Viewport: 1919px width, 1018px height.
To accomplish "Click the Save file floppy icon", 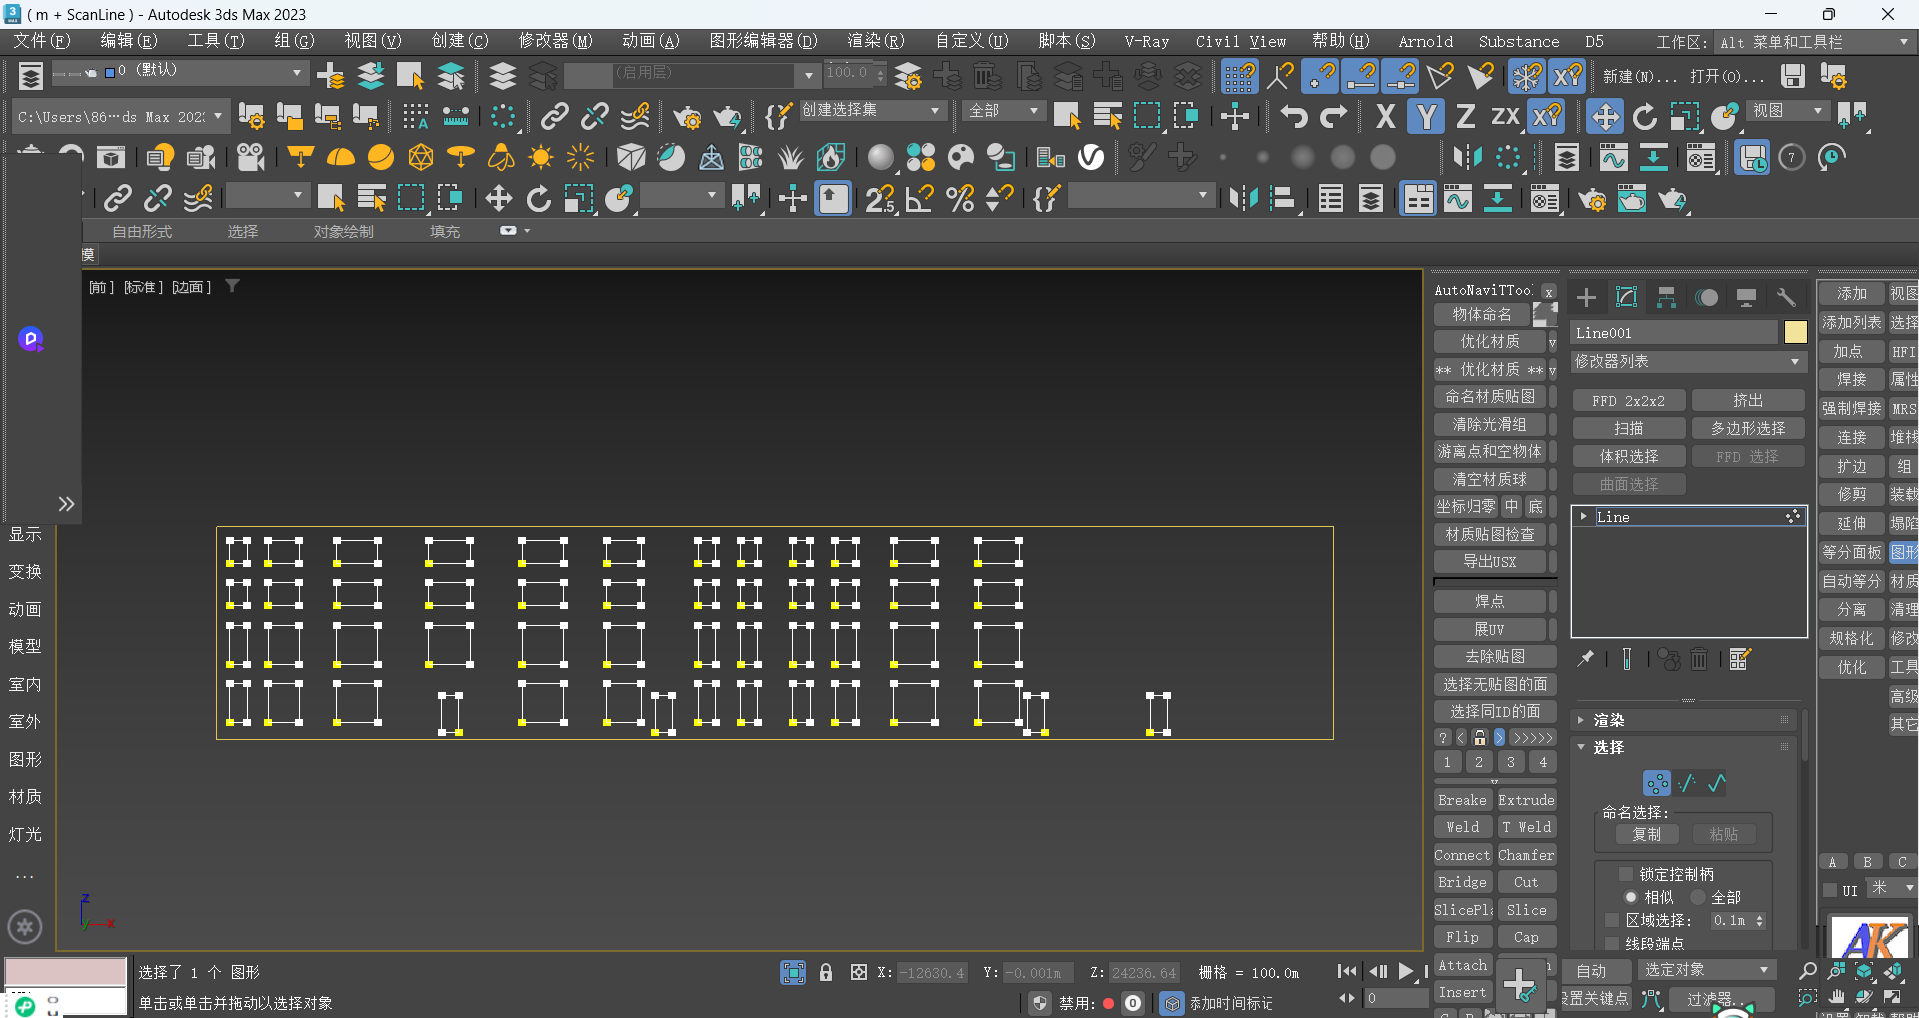I will click(x=1793, y=76).
